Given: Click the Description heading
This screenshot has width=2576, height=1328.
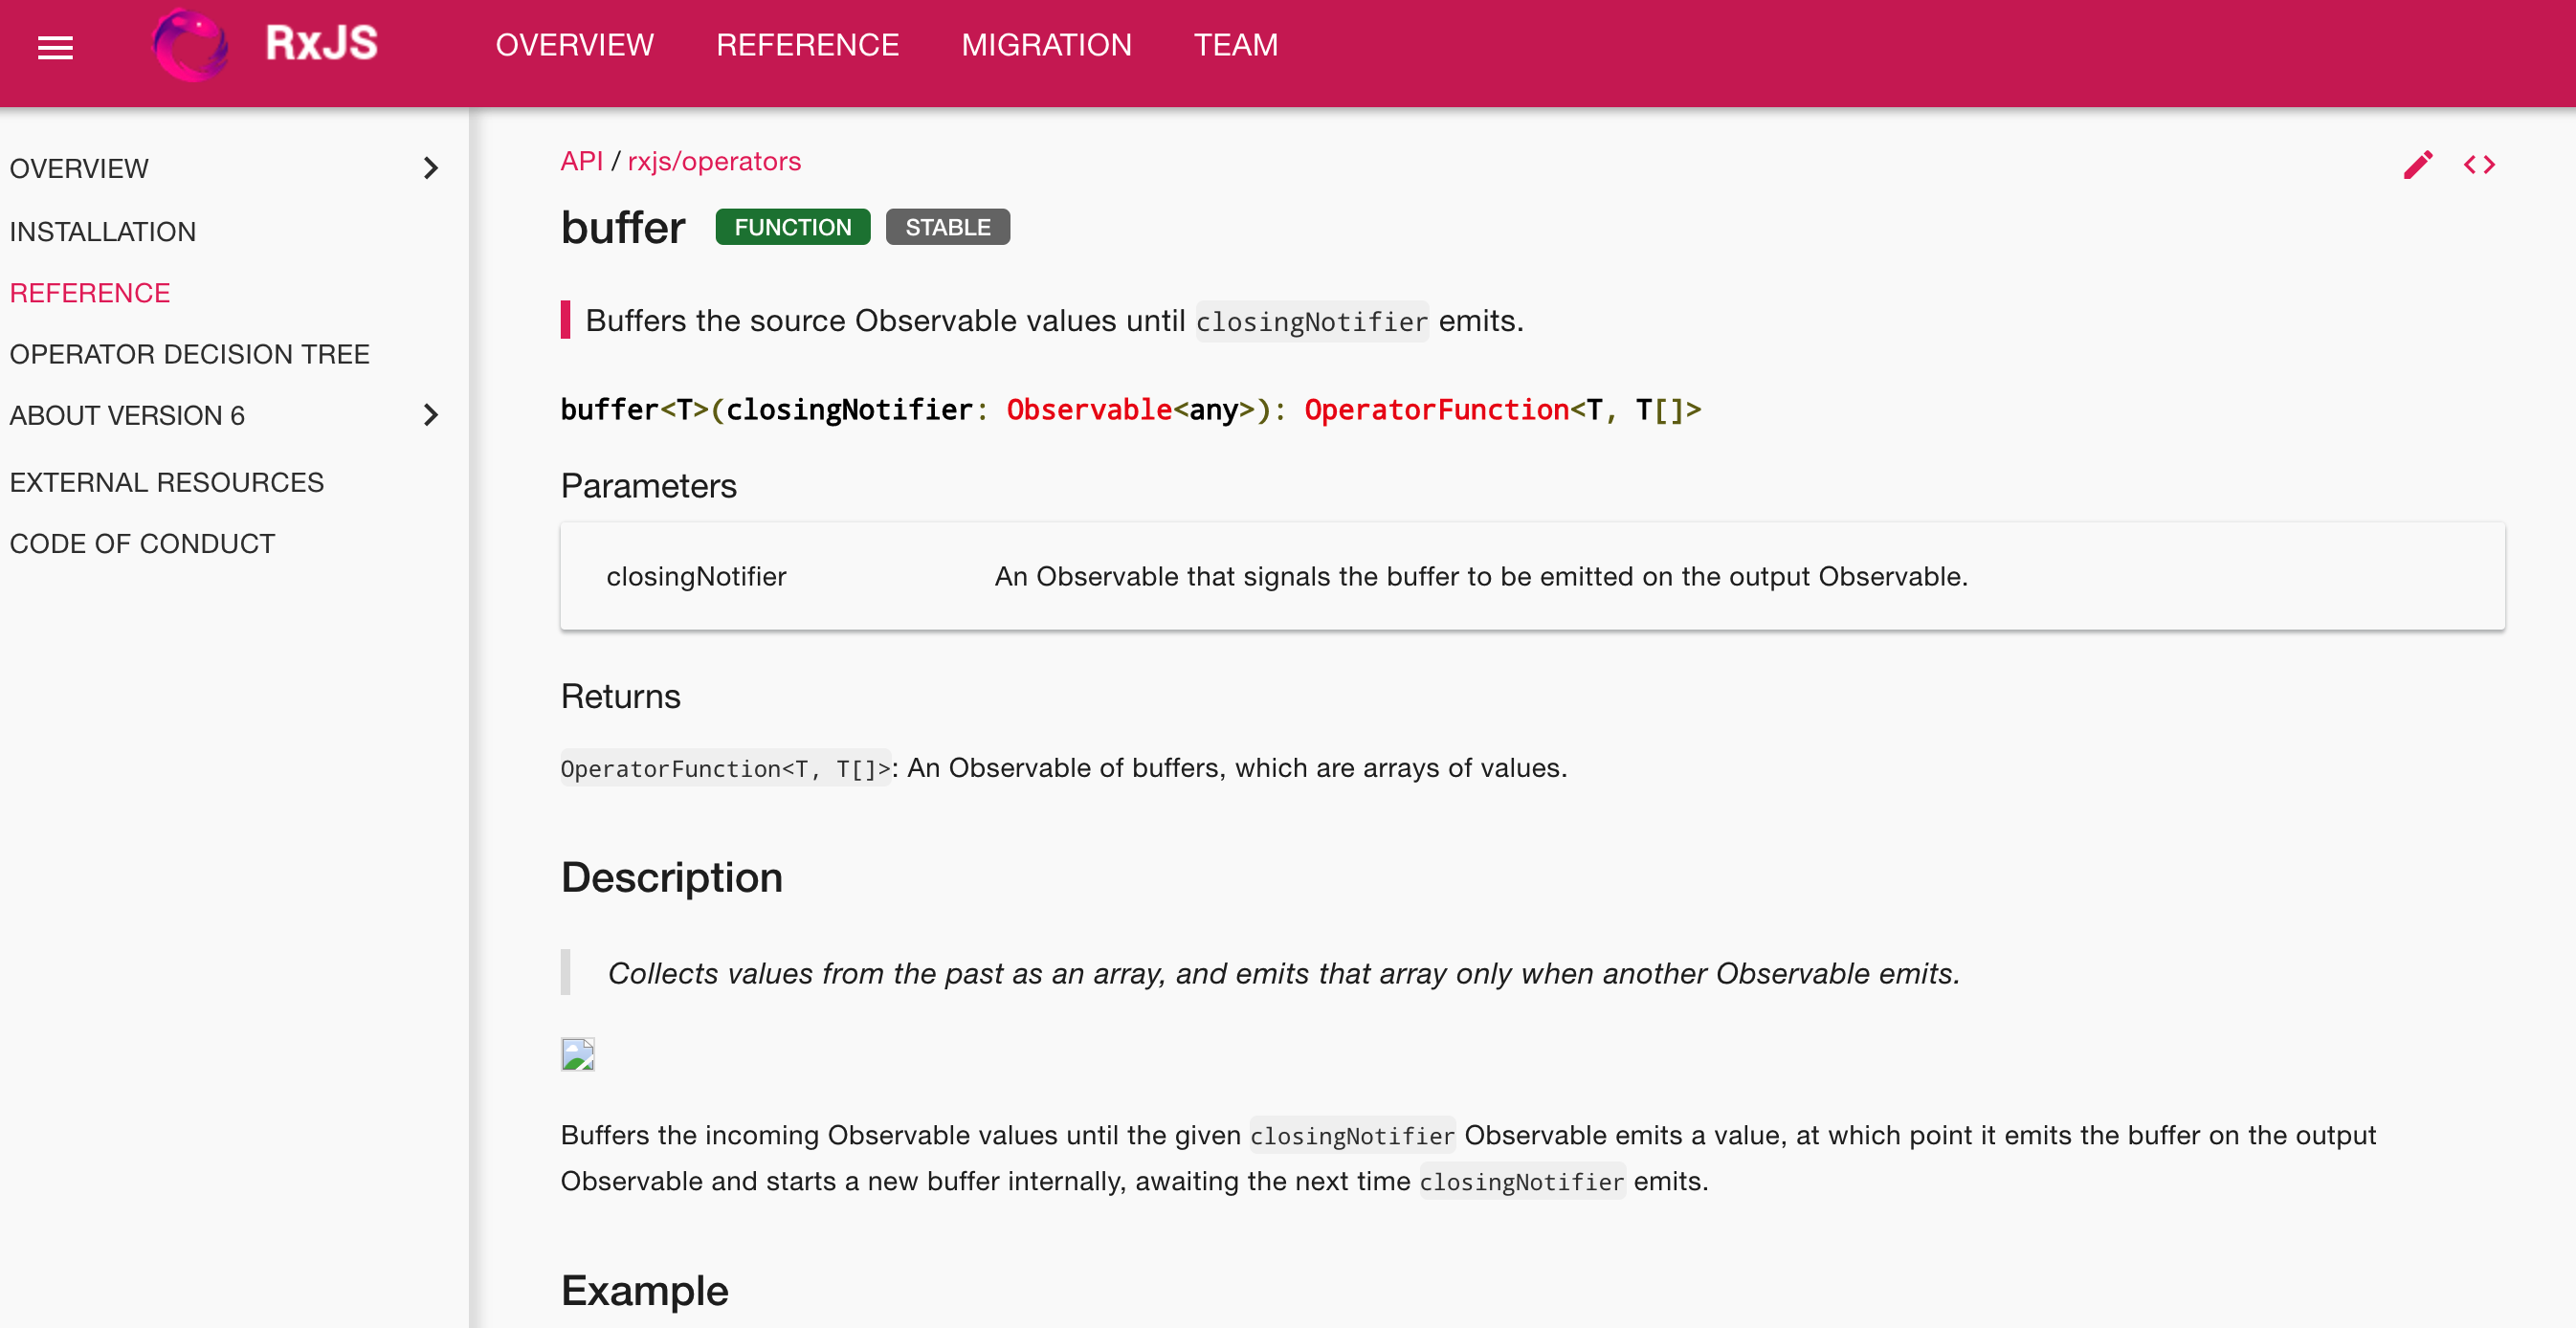Looking at the screenshot, I should click(671, 877).
